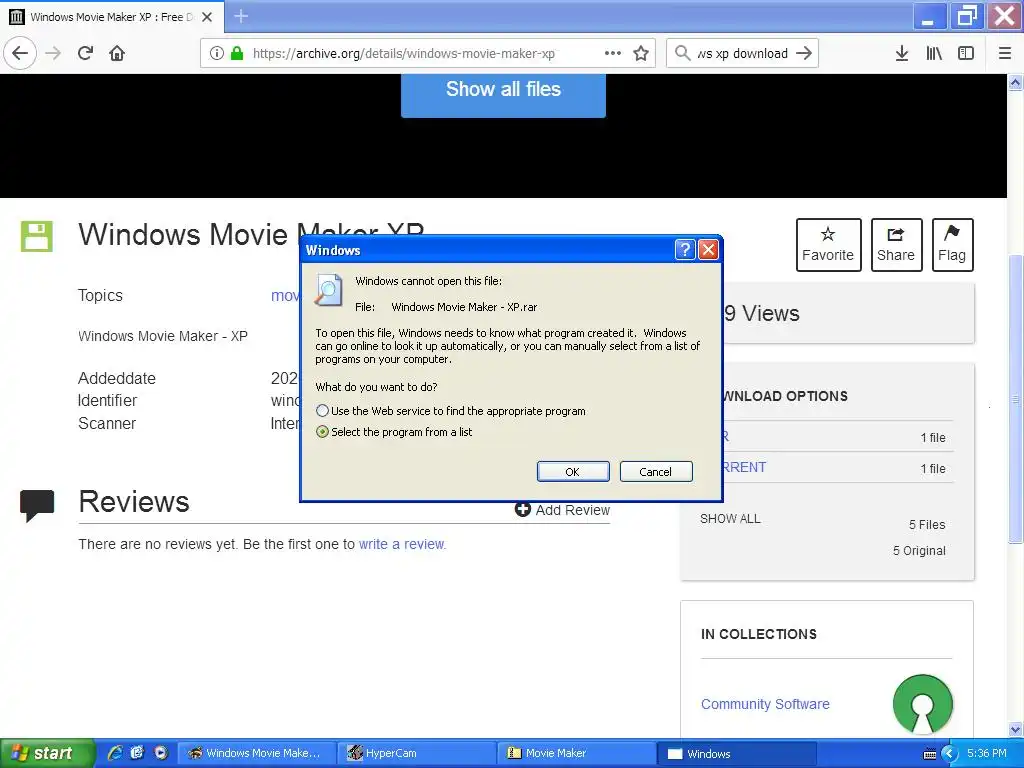This screenshot has width=1024, height=768.
Task: Click the TORRENT download option
Action: tap(744, 468)
